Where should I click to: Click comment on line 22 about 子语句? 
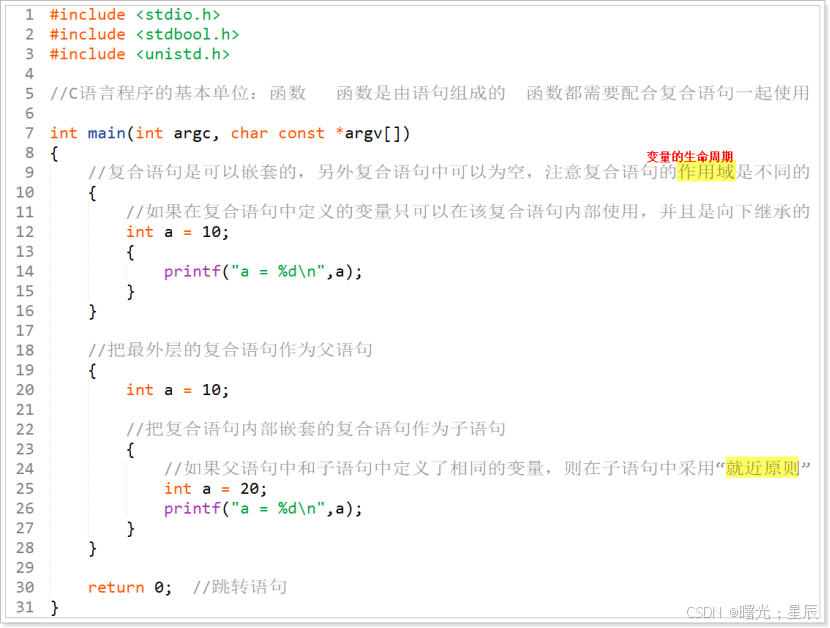pos(315,429)
